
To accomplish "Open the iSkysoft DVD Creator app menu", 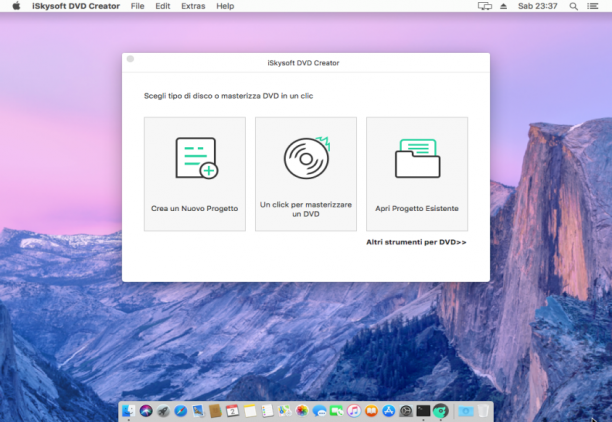I will (76, 6).
